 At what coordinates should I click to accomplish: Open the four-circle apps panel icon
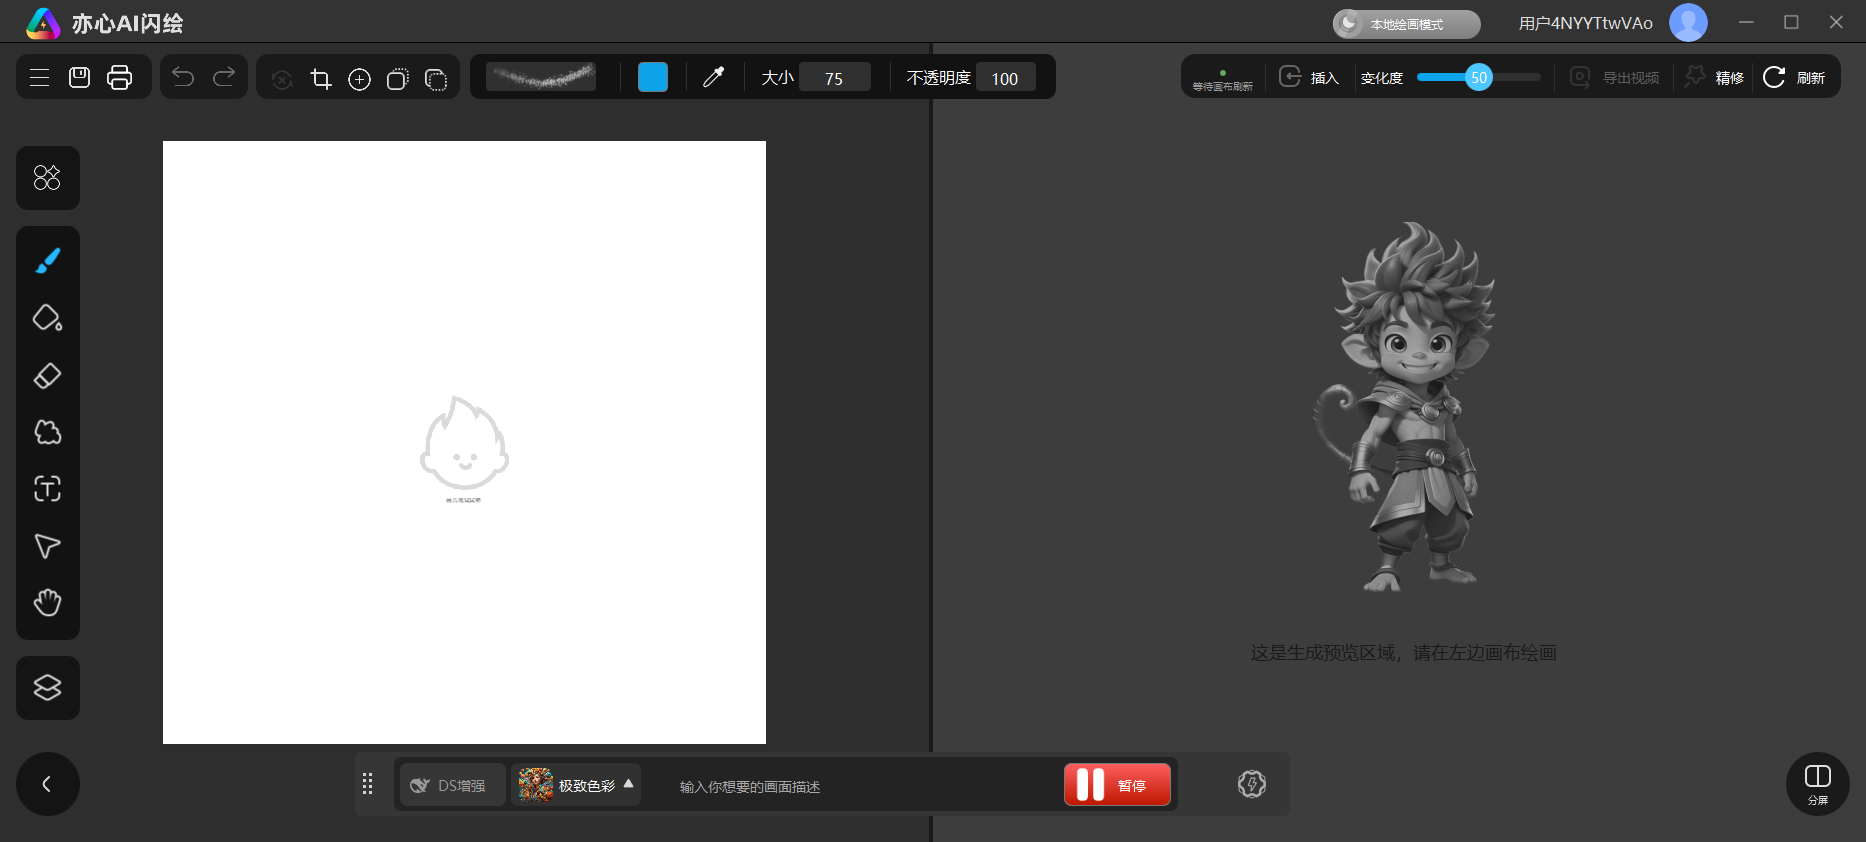(47, 178)
